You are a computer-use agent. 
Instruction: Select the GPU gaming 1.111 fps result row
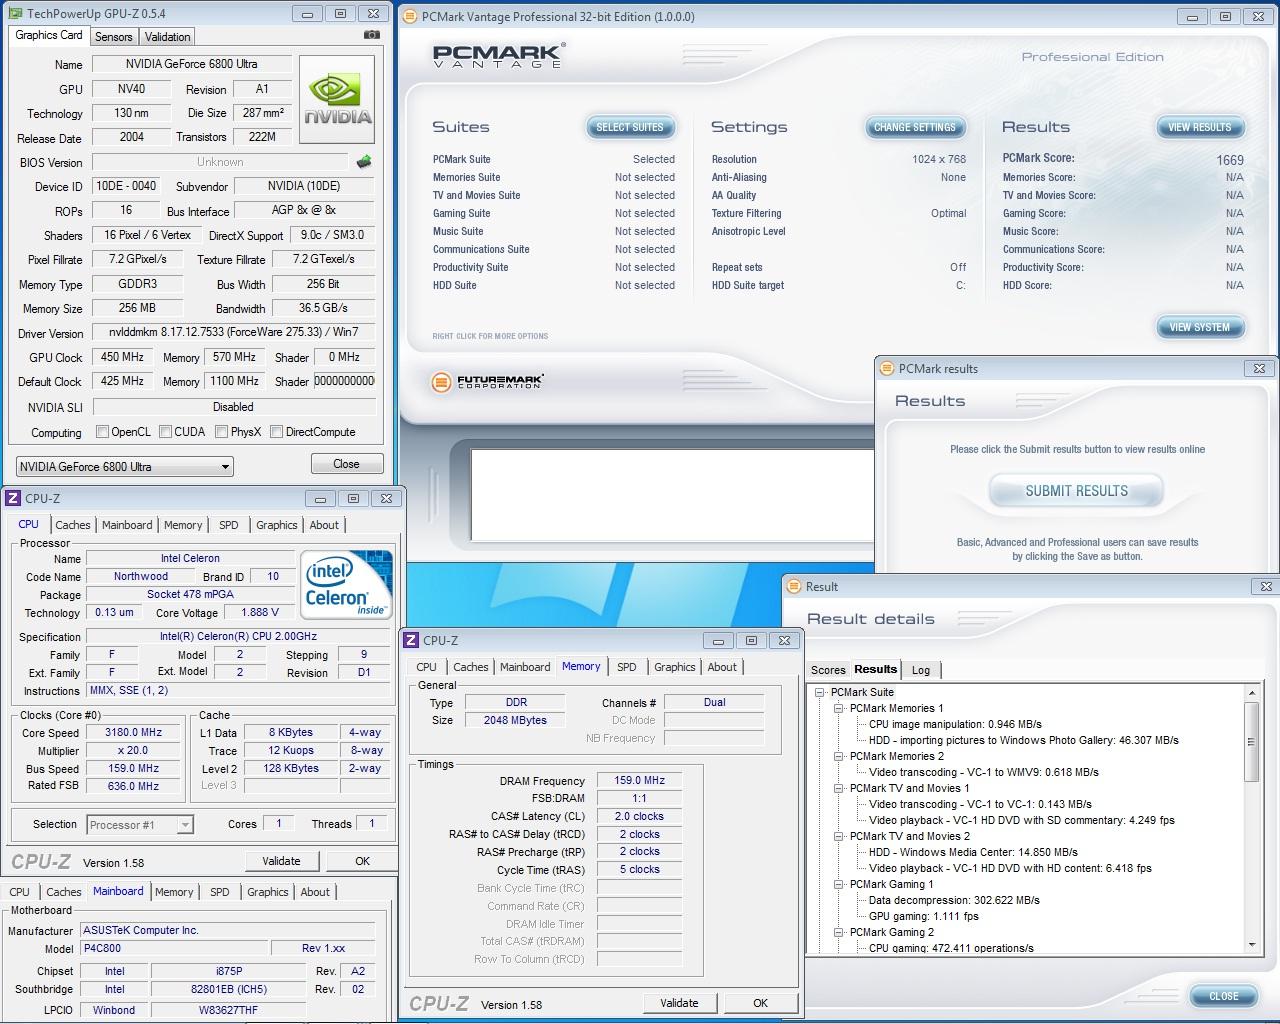click(924, 916)
